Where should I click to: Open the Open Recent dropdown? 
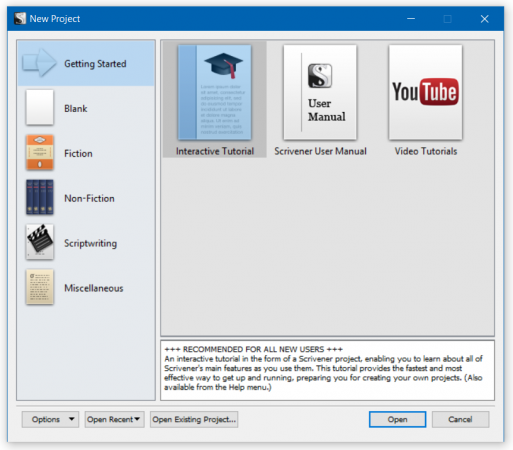[114, 419]
